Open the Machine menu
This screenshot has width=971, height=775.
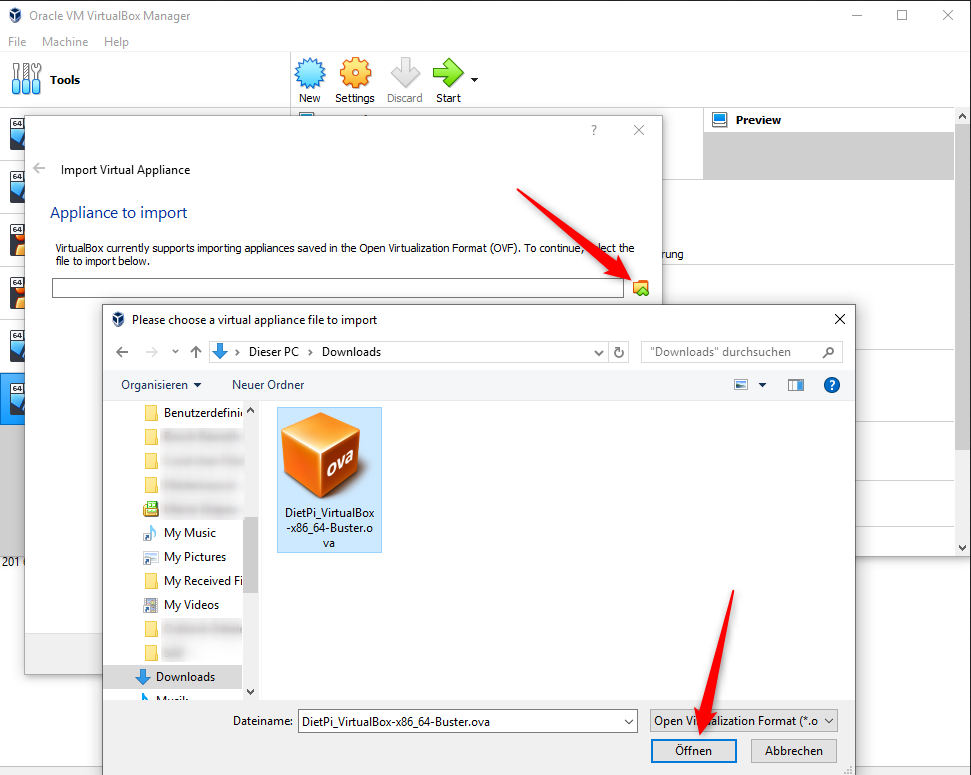tap(65, 42)
